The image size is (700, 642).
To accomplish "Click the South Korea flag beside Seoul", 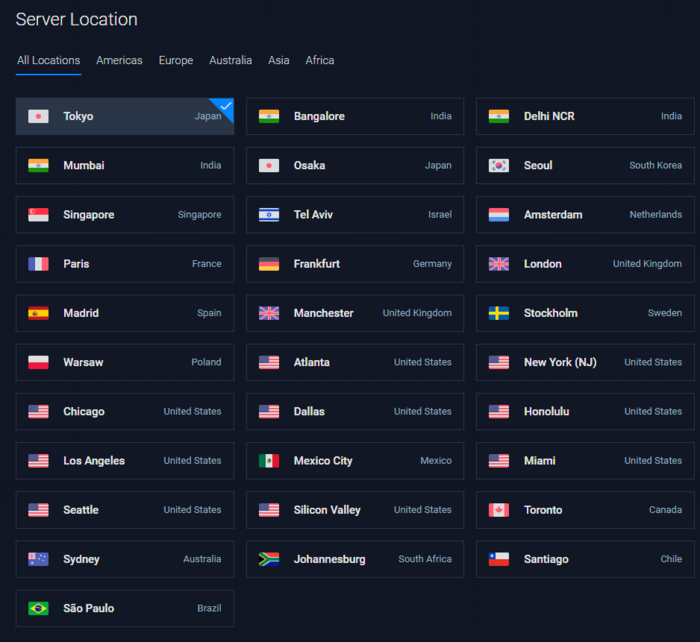I will click(x=498, y=165).
